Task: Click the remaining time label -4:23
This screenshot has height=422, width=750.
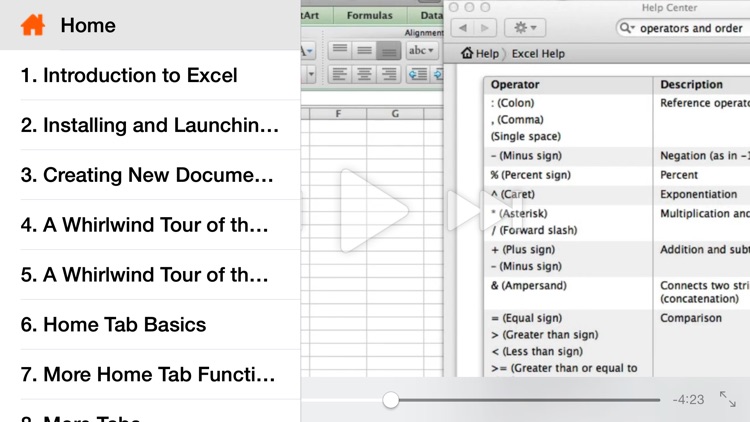Action: [x=688, y=400]
